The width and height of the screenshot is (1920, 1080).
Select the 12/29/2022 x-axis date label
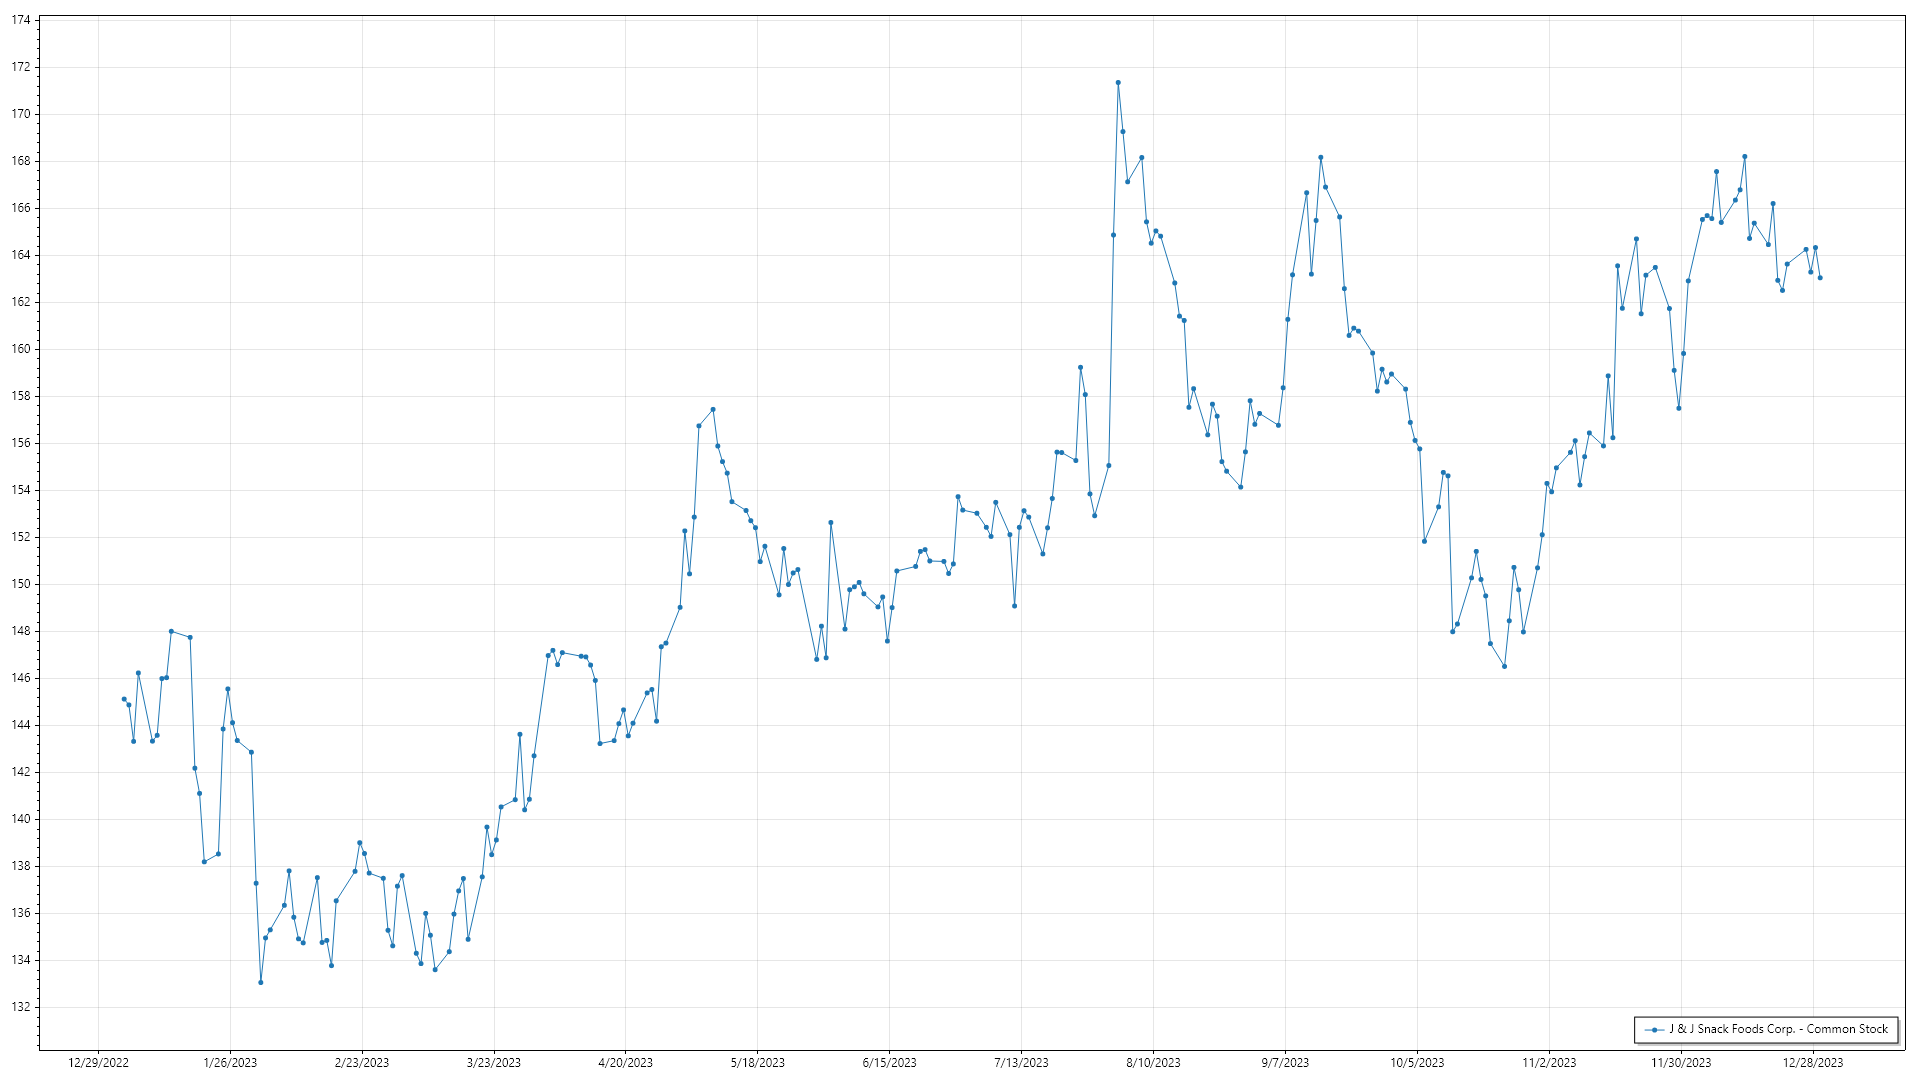[x=98, y=1063]
